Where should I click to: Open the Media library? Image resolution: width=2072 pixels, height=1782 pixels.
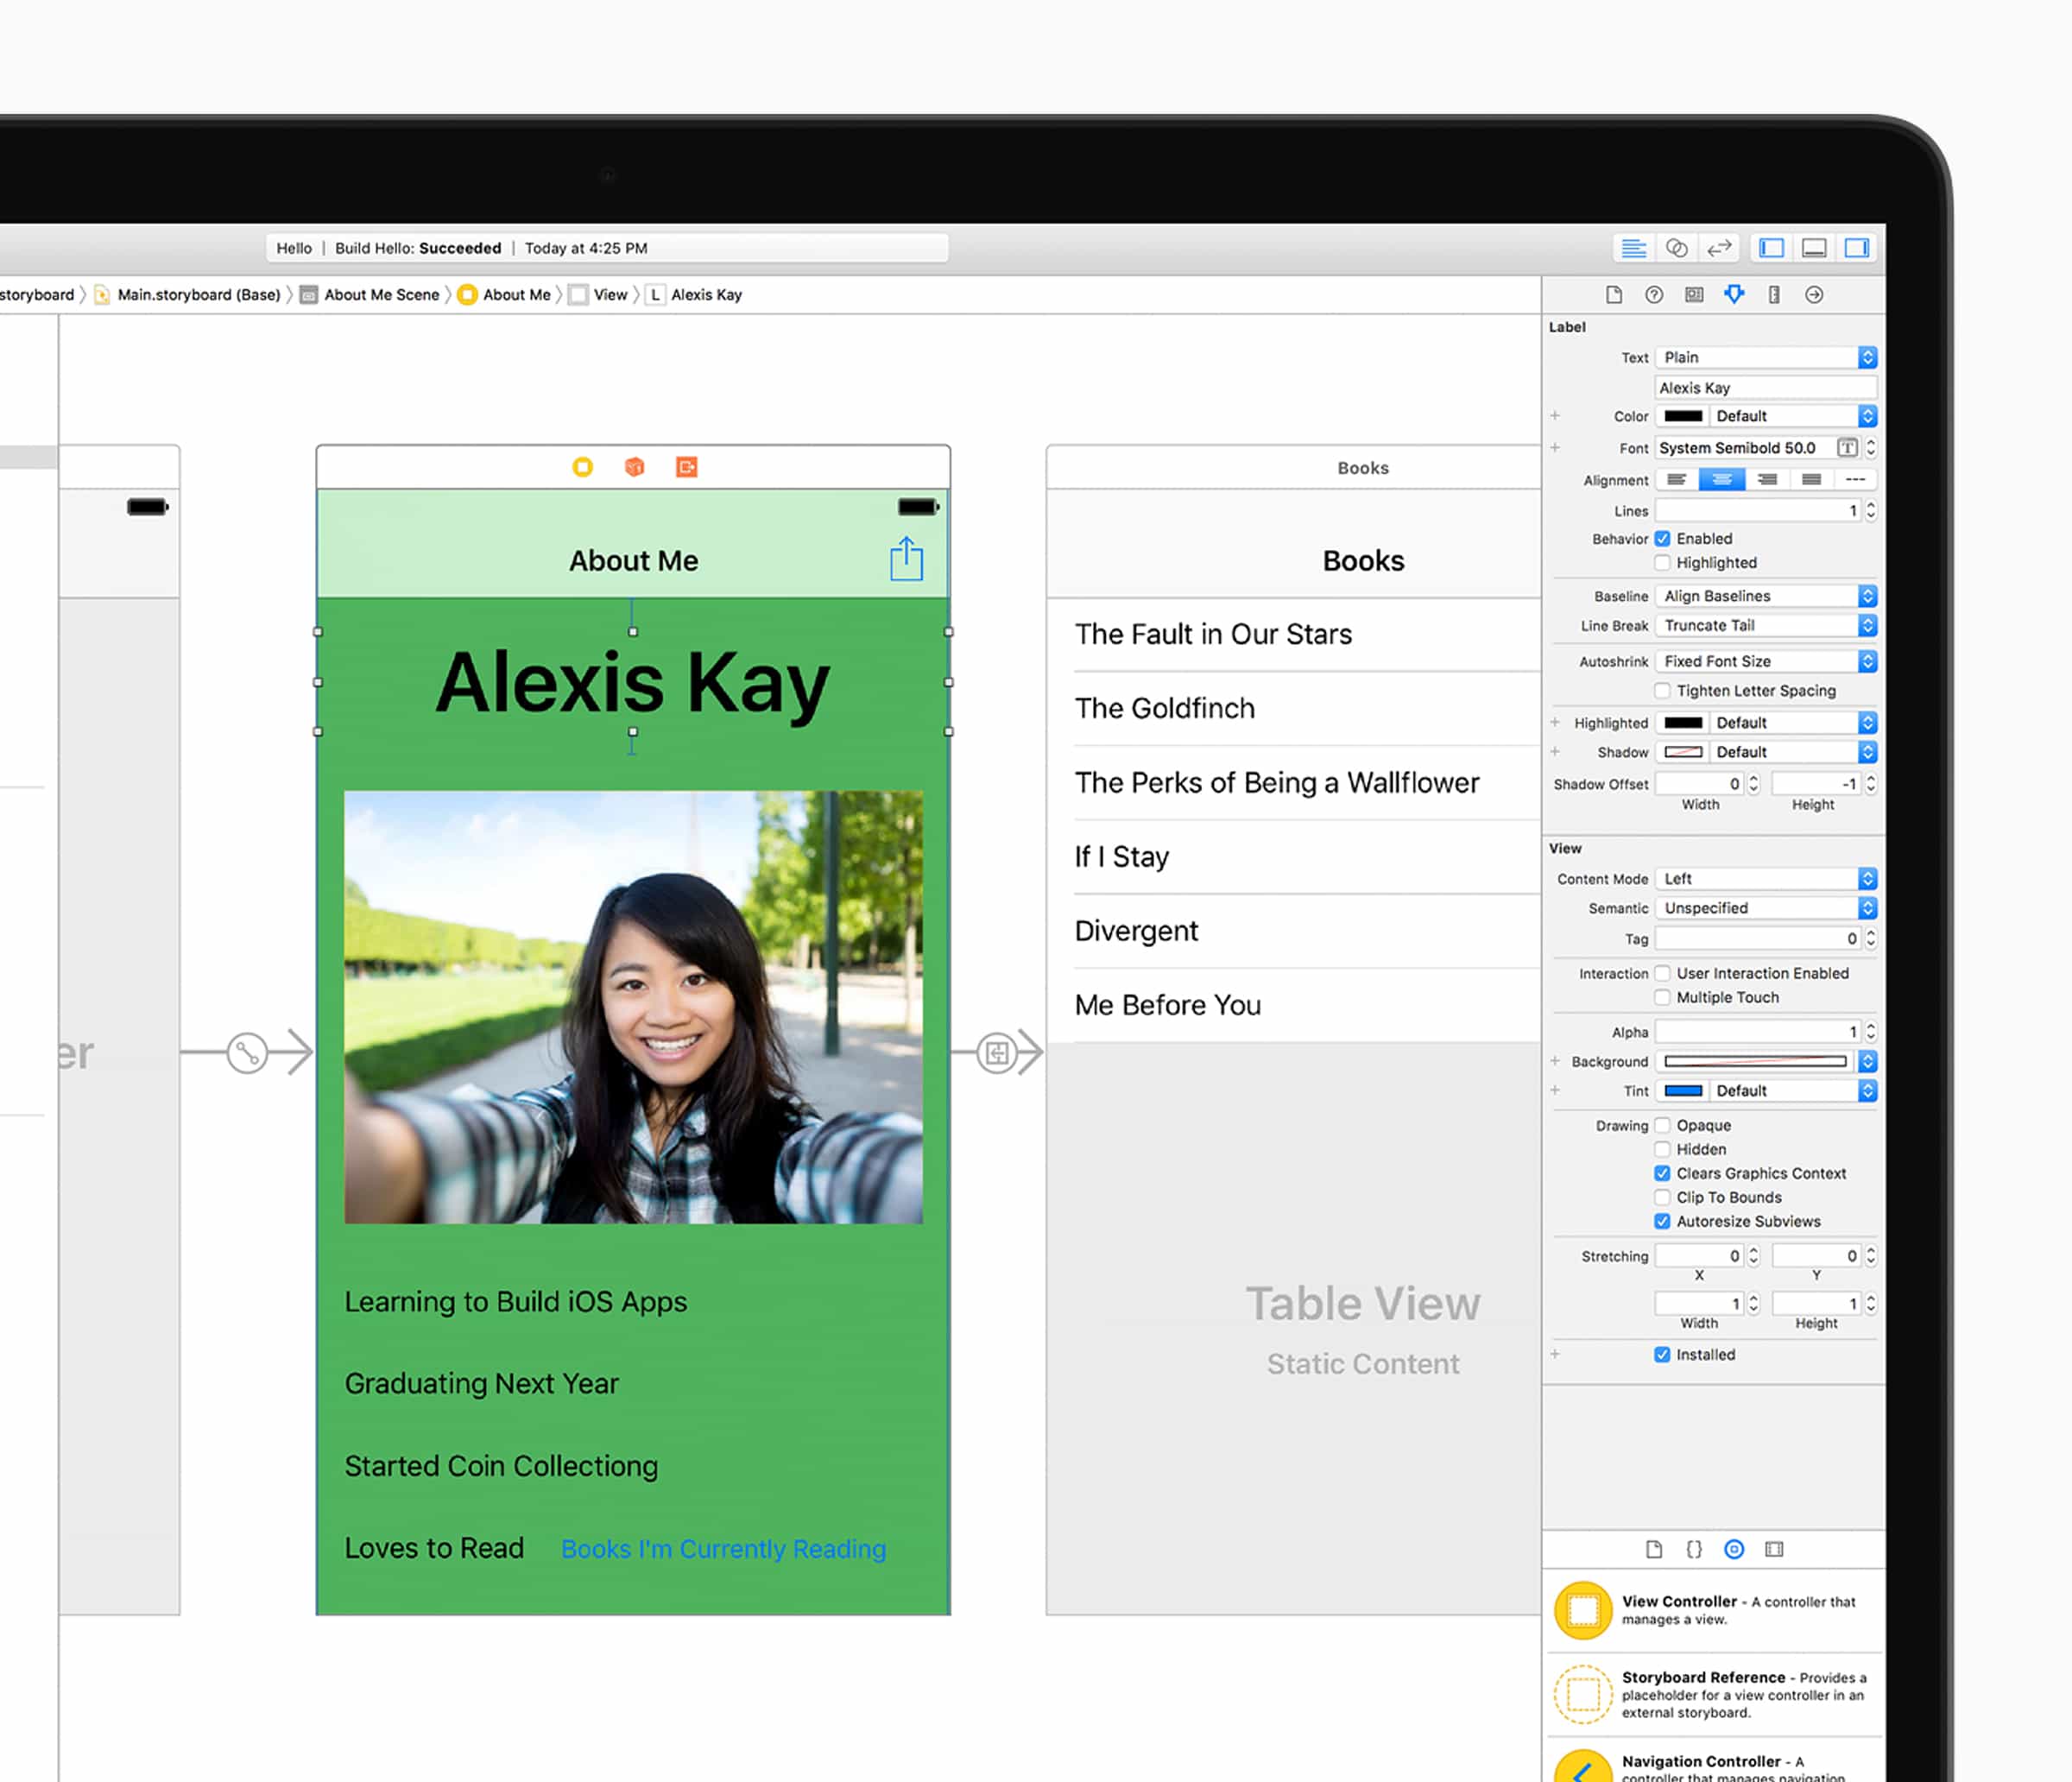coord(1775,1549)
